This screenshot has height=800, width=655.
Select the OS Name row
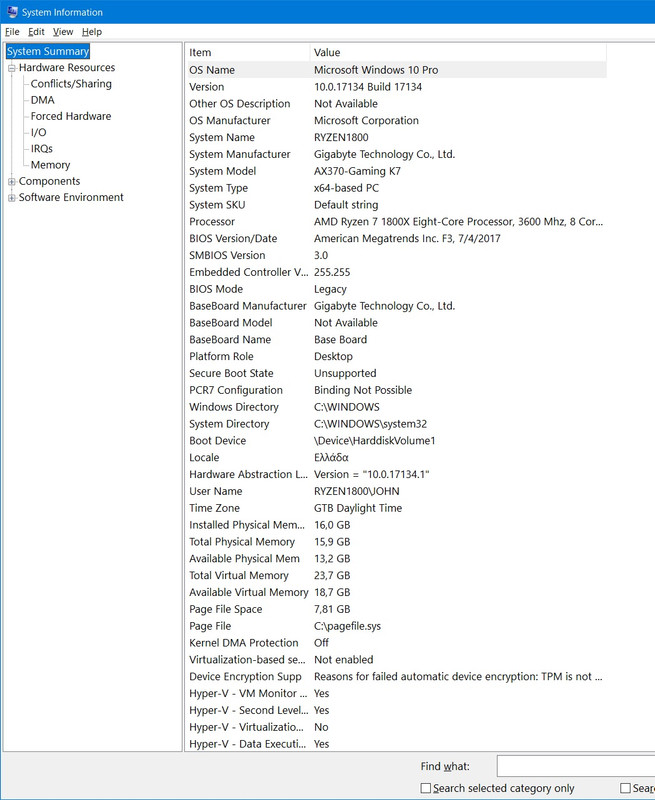tap(397, 70)
